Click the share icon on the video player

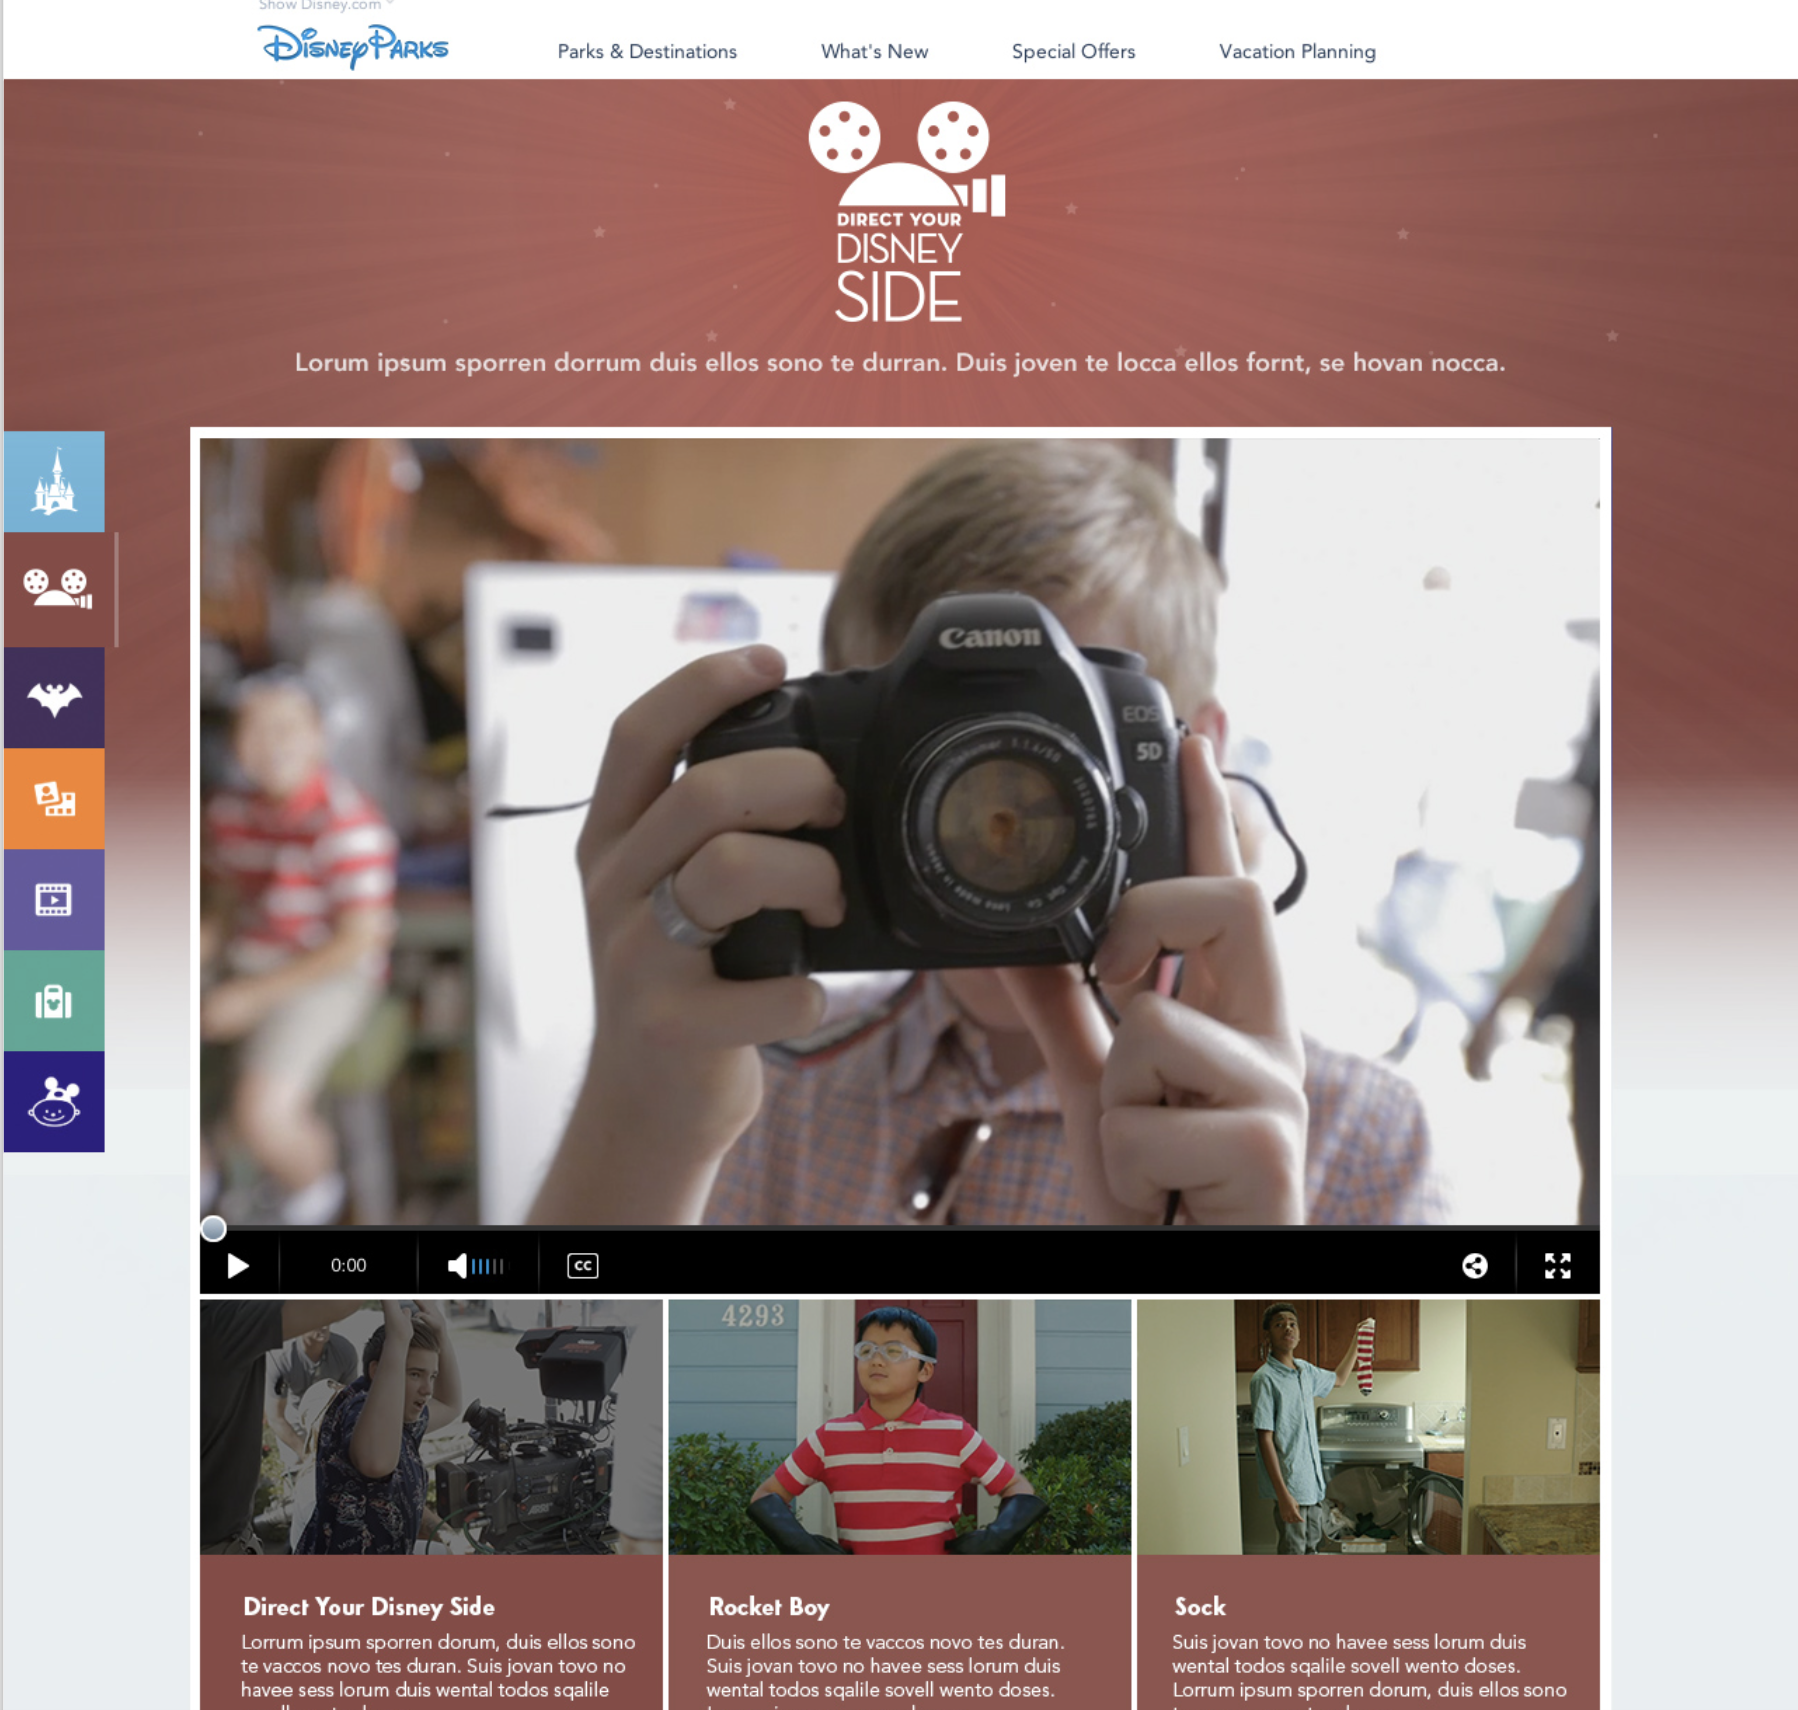[1475, 1265]
